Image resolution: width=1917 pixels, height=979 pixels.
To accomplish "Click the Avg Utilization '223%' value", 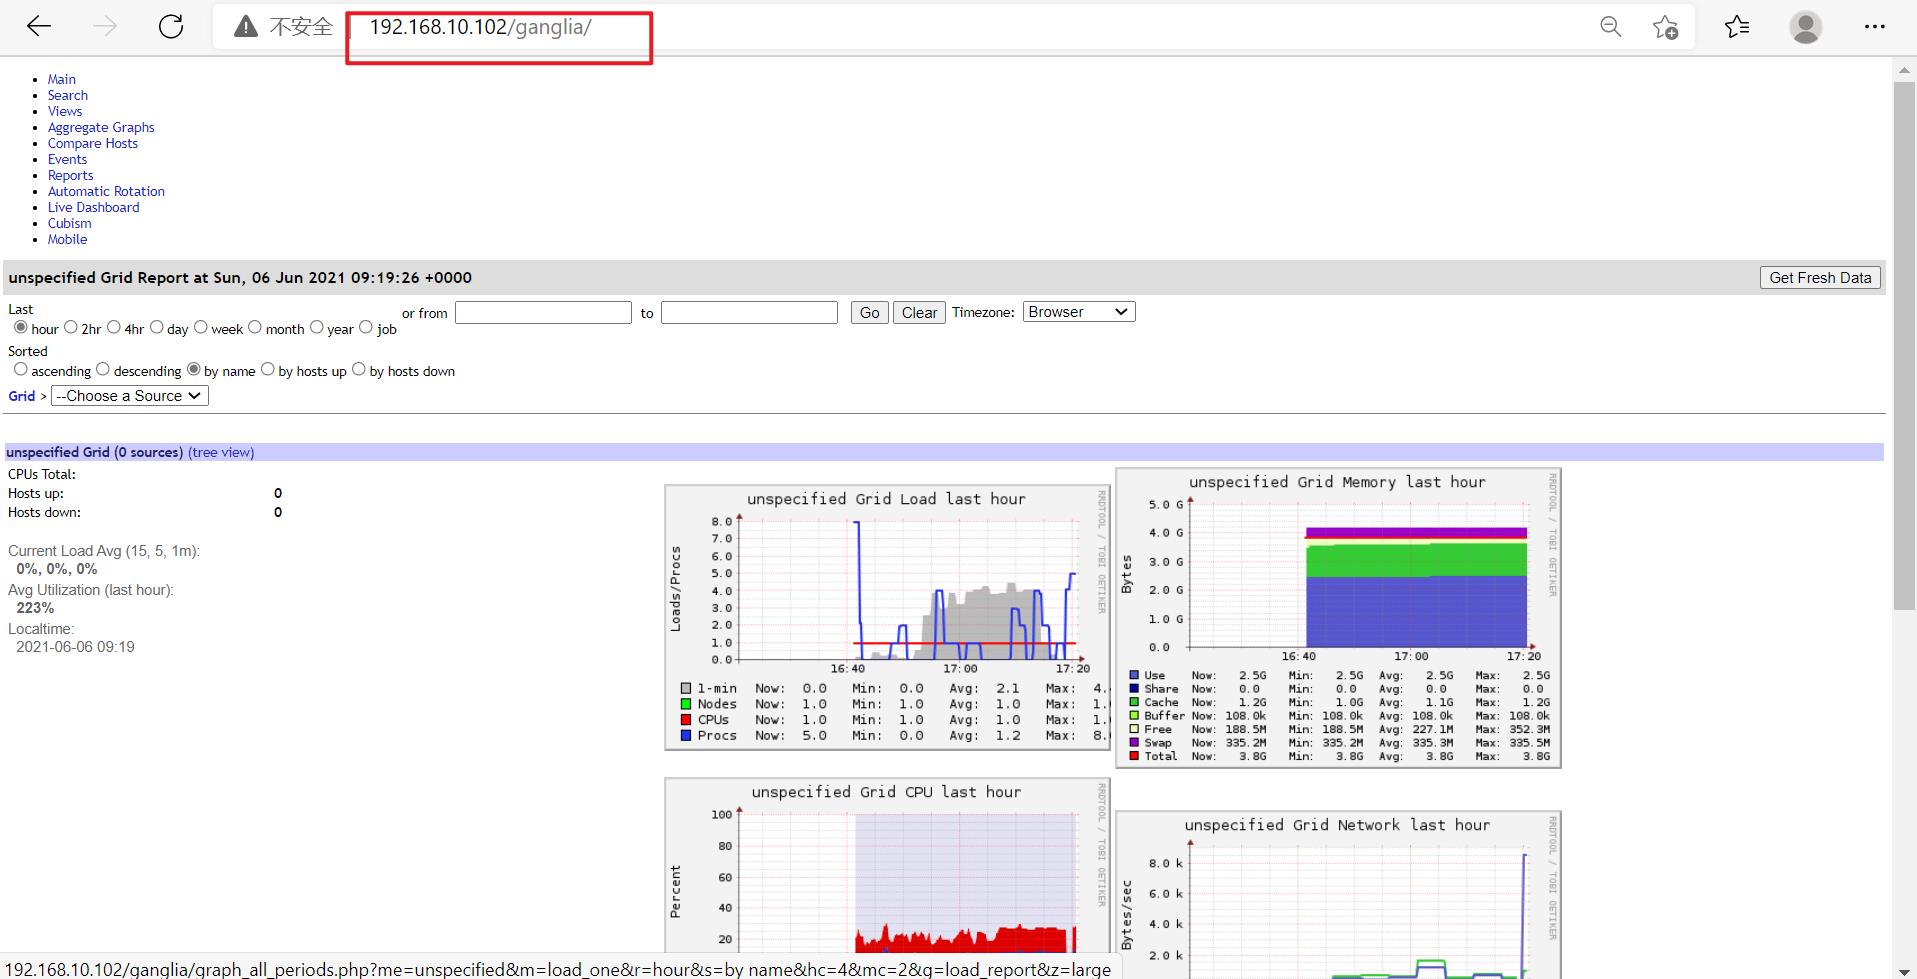I will (x=35, y=608).
